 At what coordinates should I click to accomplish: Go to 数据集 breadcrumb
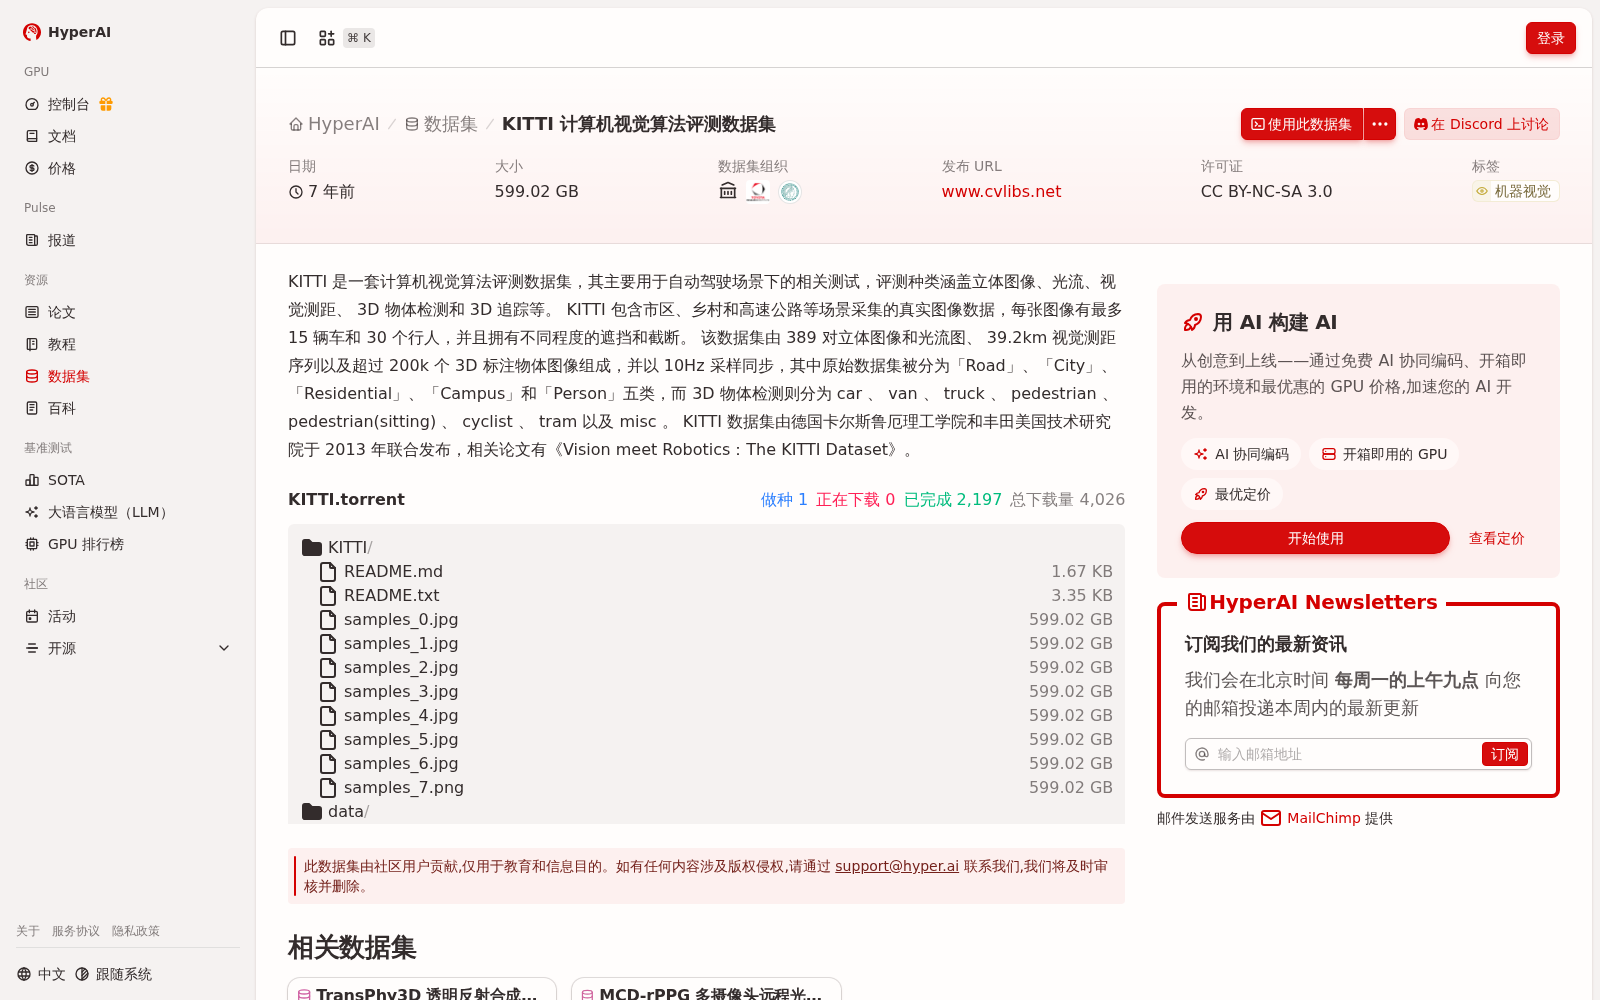(x=441, y=124)
